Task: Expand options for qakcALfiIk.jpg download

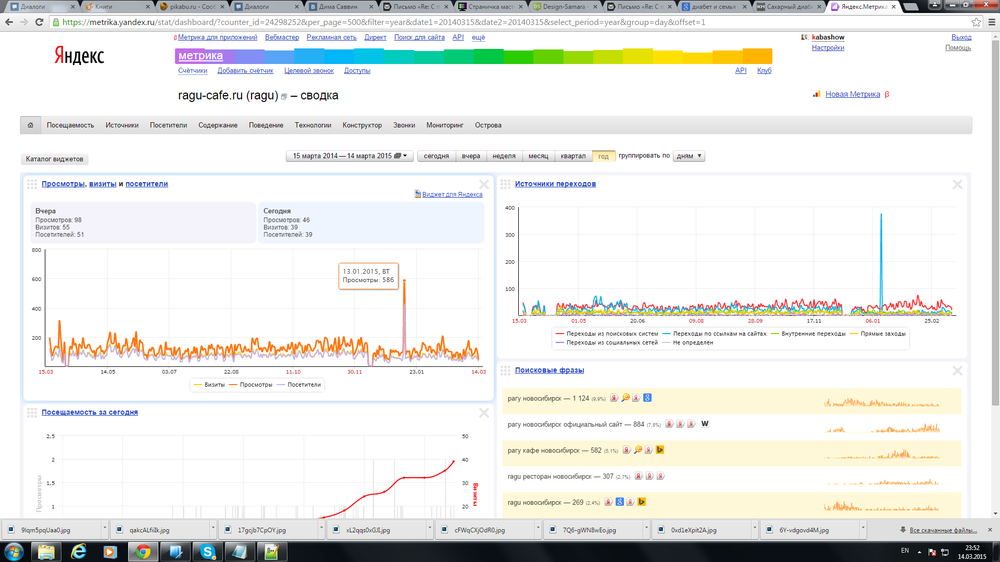Action: click(212, 529)
